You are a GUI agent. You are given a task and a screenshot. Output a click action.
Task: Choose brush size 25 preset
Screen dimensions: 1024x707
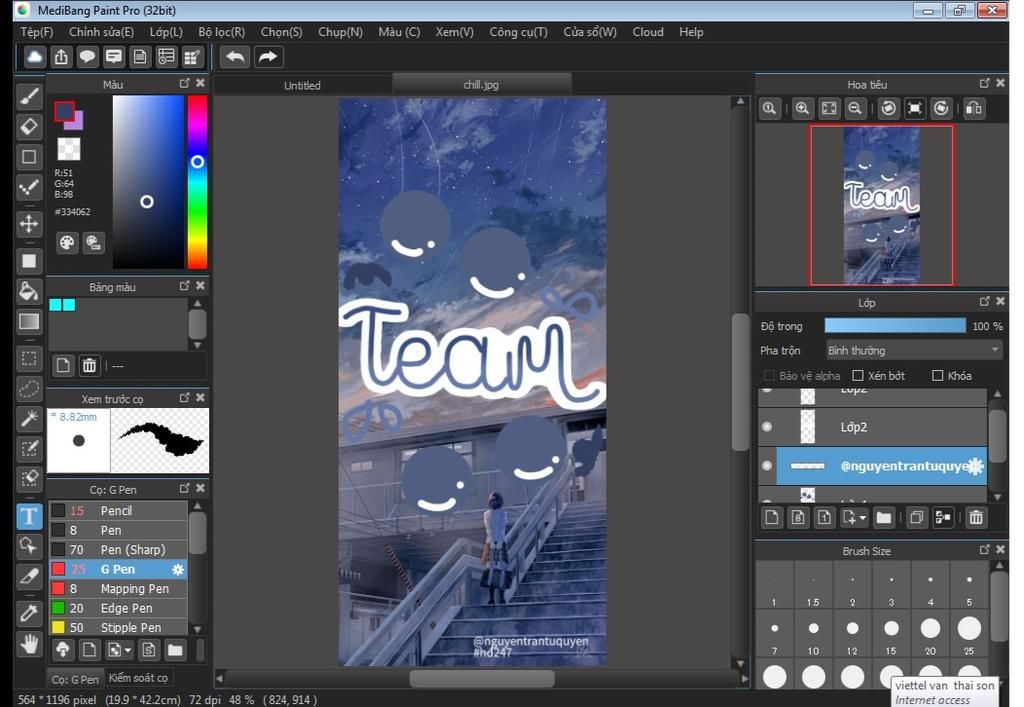[969, 633]
